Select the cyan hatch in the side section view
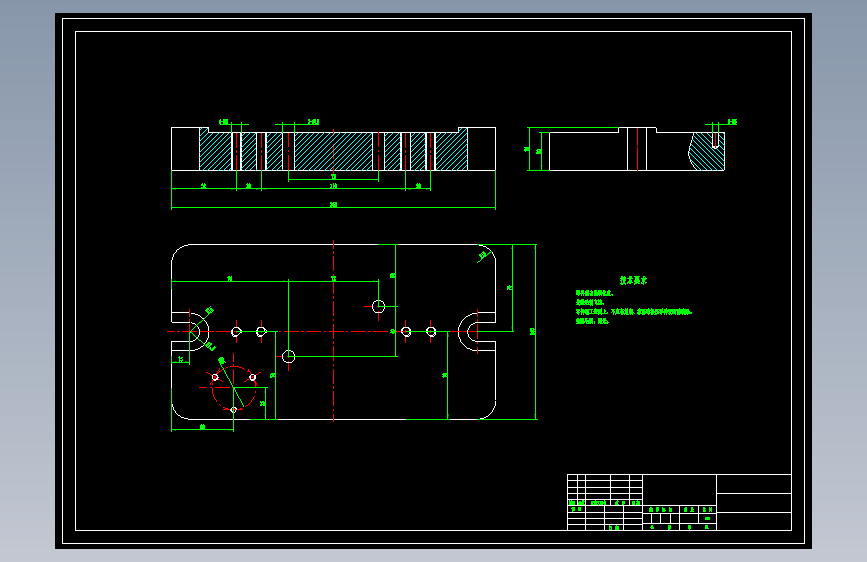 [x=707, y=151]
